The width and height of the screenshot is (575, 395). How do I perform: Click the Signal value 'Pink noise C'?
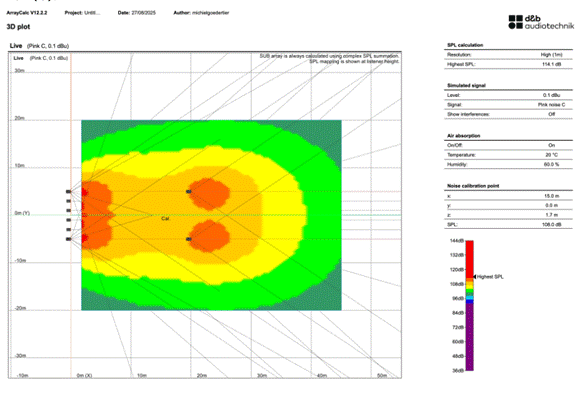point(551,105)
